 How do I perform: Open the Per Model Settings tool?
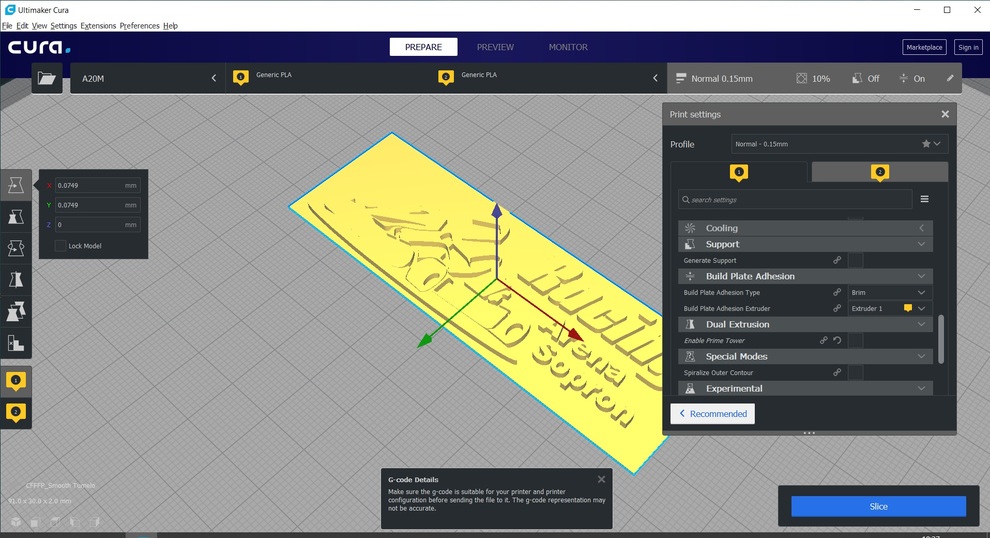[x=16, y=312]
